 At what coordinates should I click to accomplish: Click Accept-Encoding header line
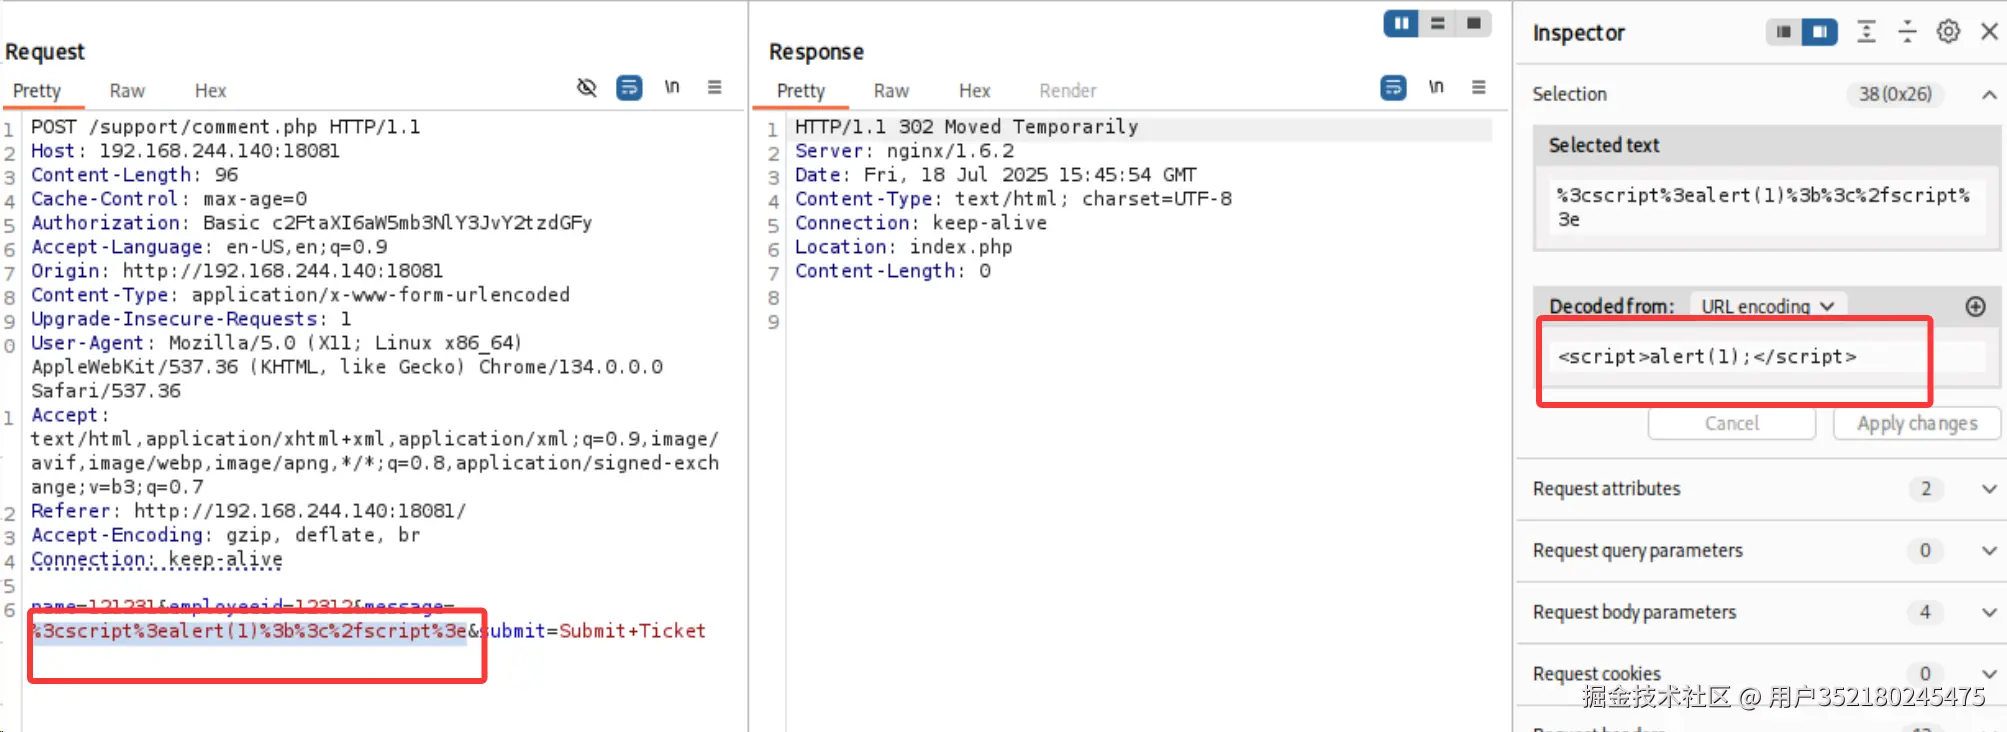point(225,535)
